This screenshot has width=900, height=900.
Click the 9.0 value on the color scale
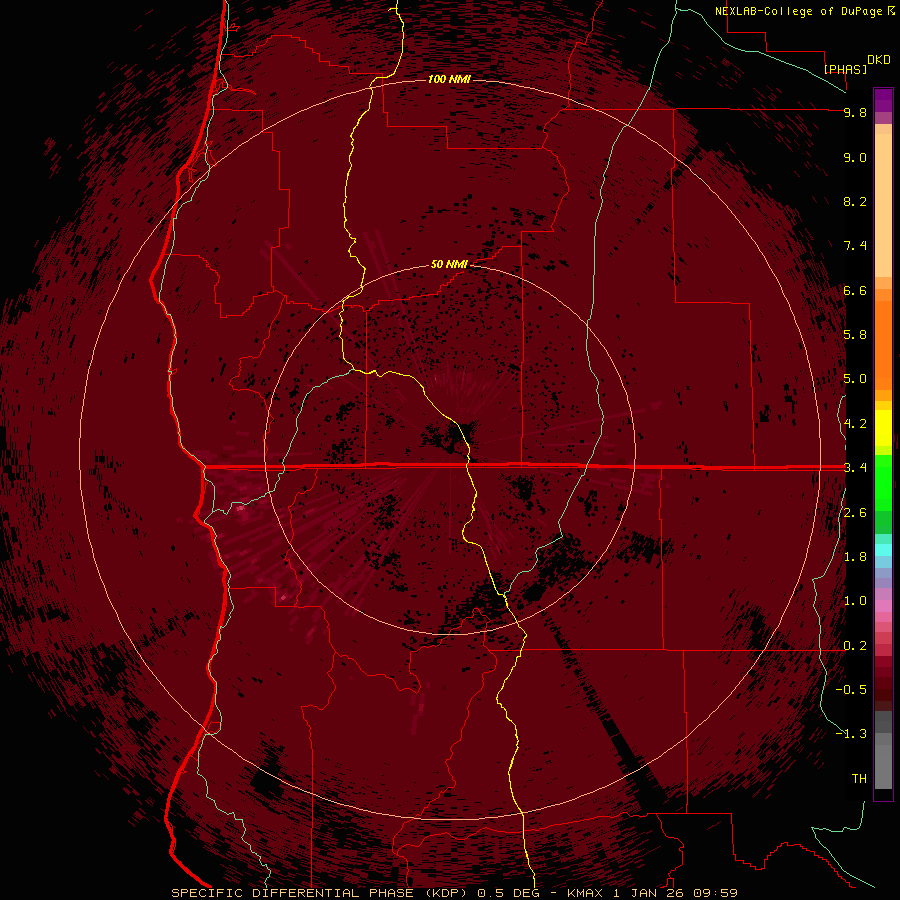tap(855, 157)
